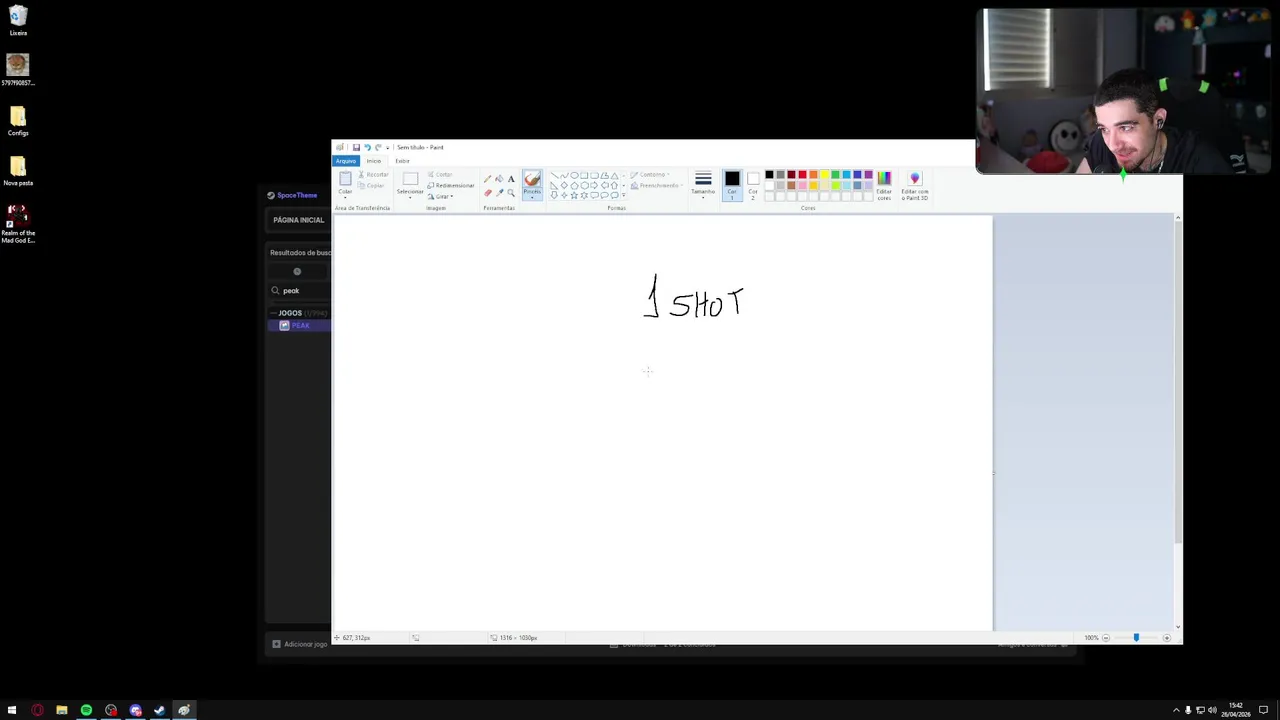Open Spotify from the taskbar
The image size is (1280, 720).
point(86,710)
